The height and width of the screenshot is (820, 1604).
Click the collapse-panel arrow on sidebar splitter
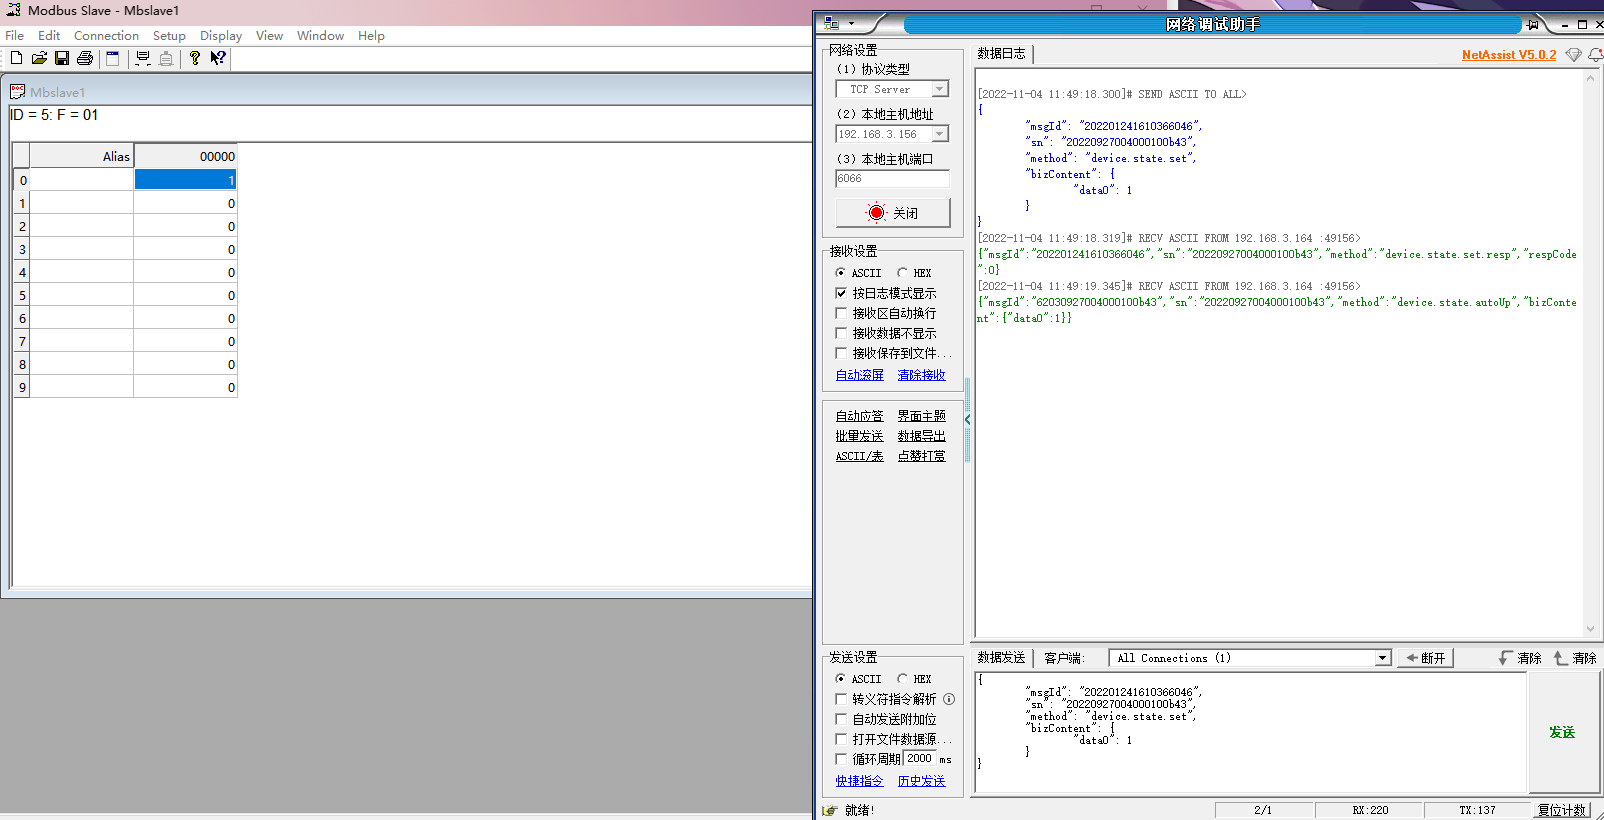[967, 419]
